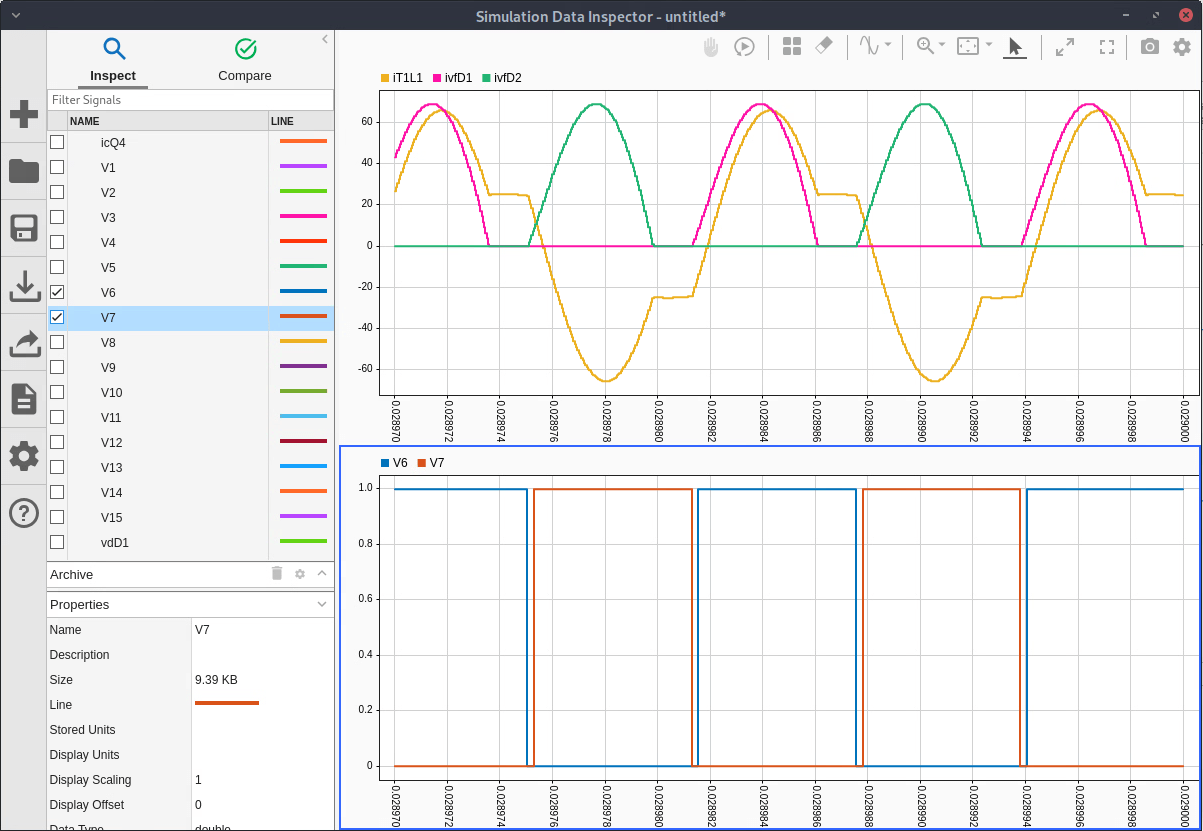Click the eraser Clear Plot icon
Image resolution: width=1203 pixels, height=831 pixels.
click(x=824, y=47)
